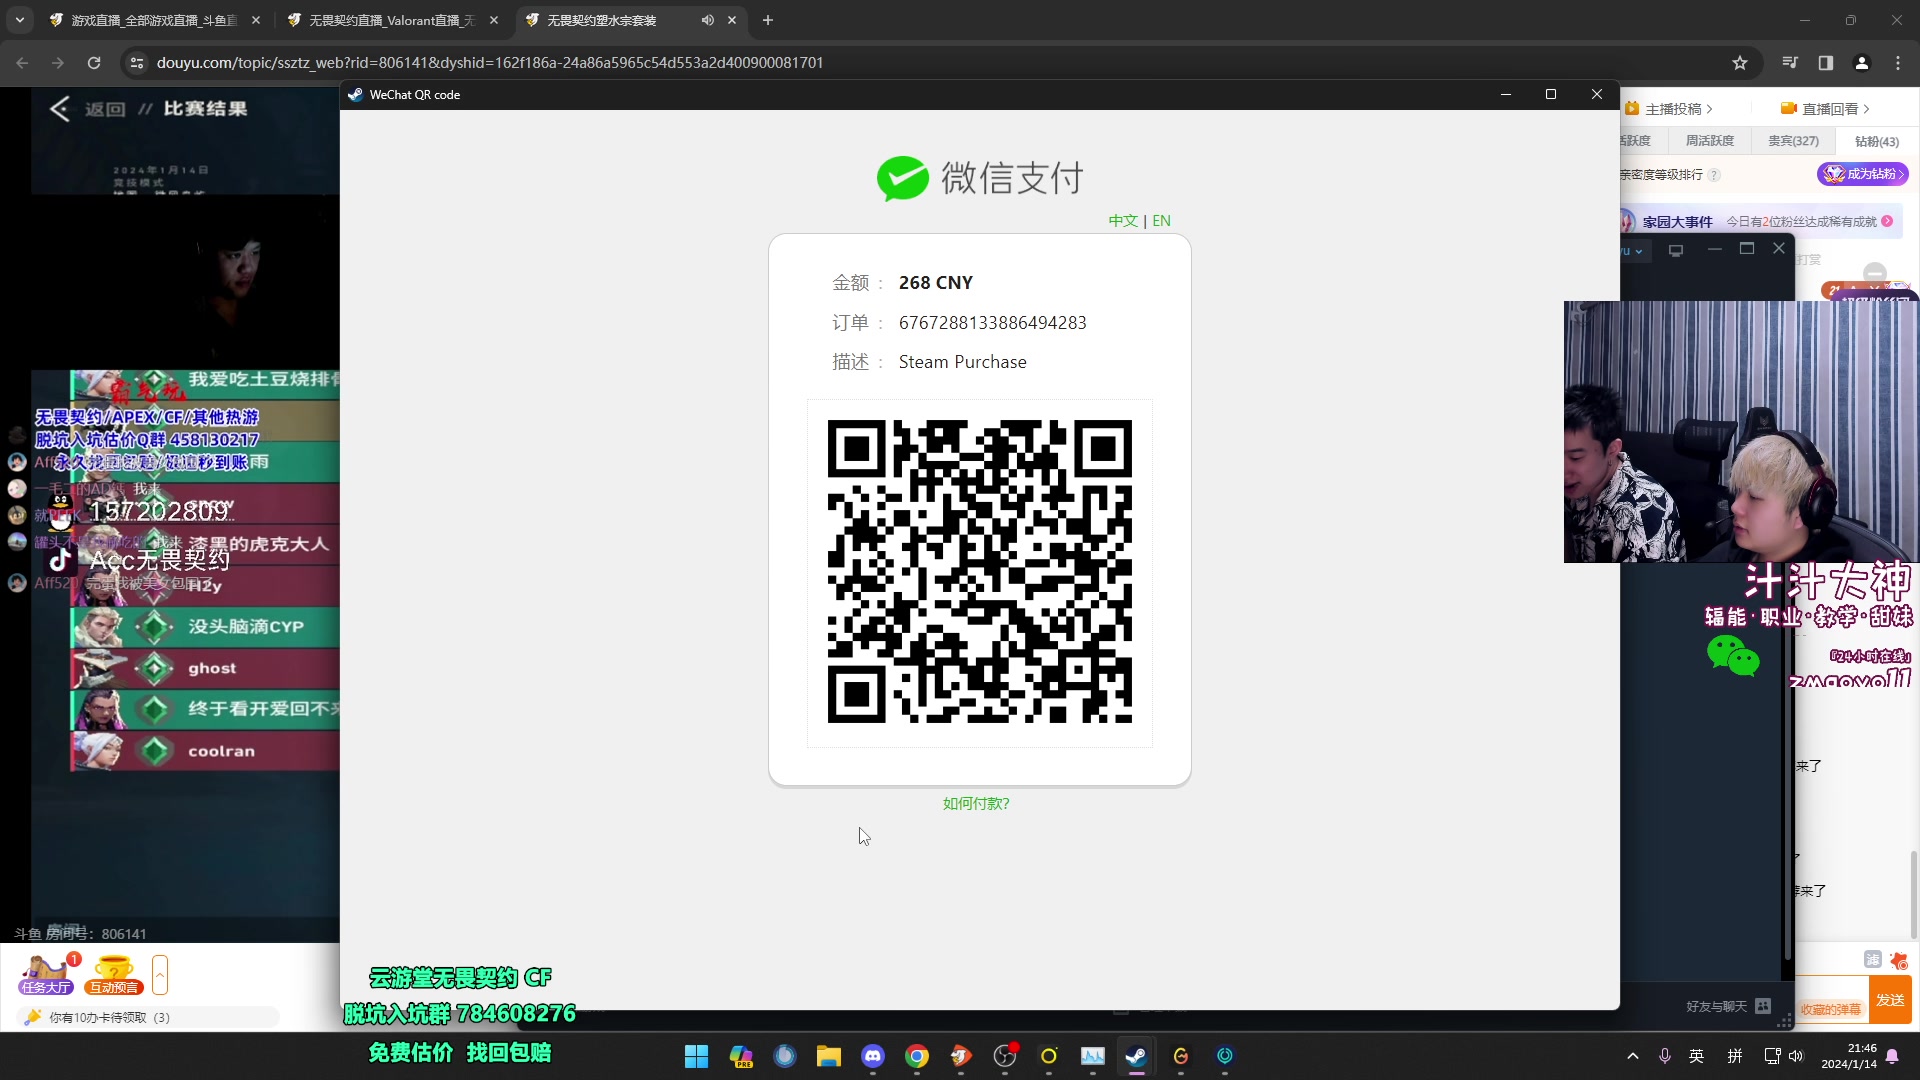Click the green WeChat icon on stream overlay
The image size is (1920, 1080).
1733,657
